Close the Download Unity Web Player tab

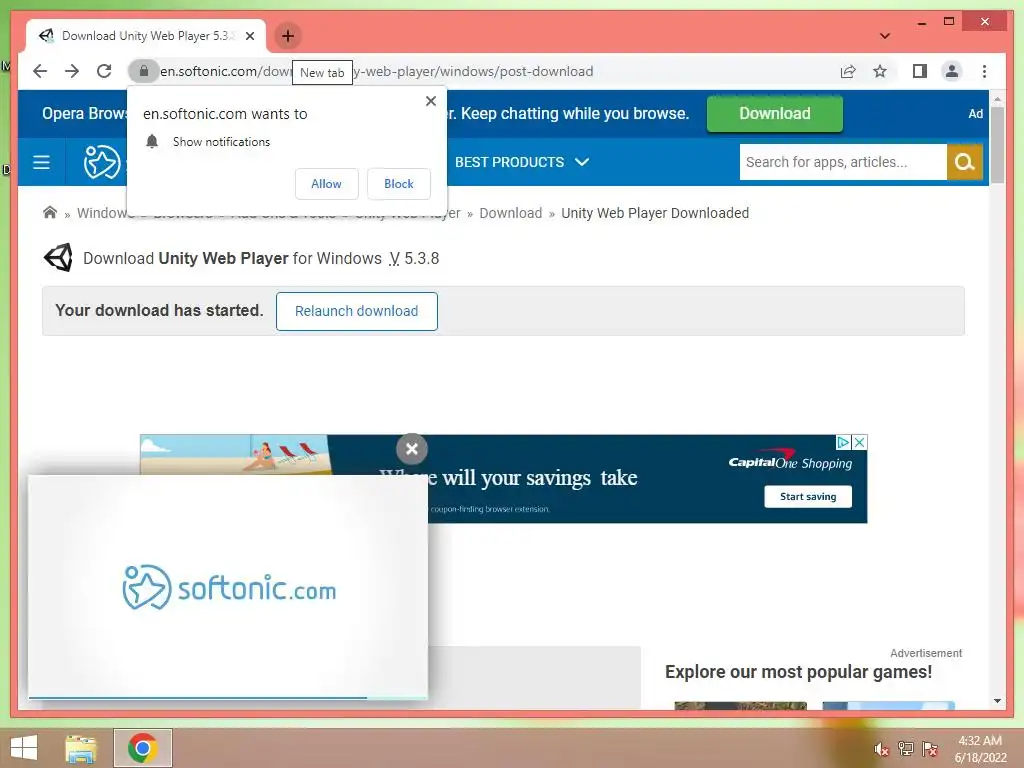(249, 36)
